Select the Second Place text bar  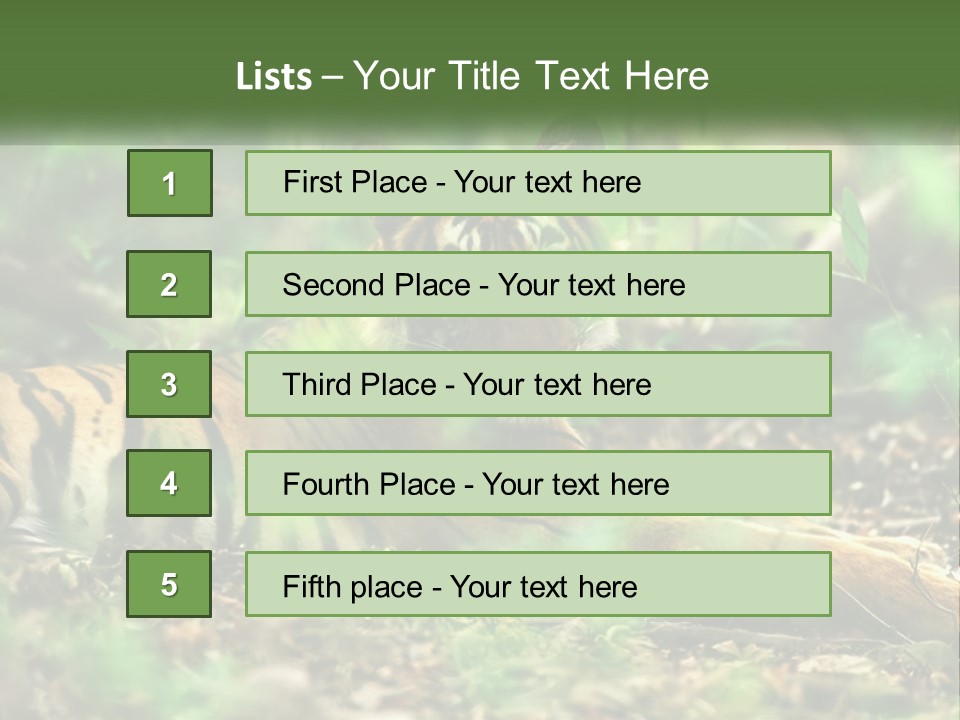pyautogui.click(x=538, y=284)
